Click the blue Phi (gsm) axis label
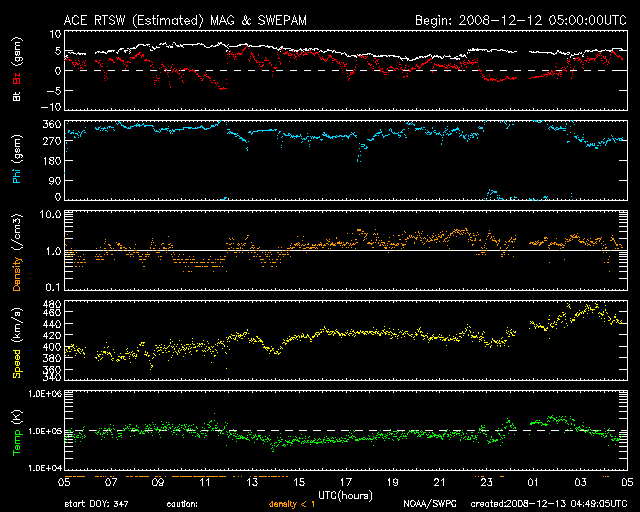The width and height of the screenshot is (640, 512). (13, 157)
